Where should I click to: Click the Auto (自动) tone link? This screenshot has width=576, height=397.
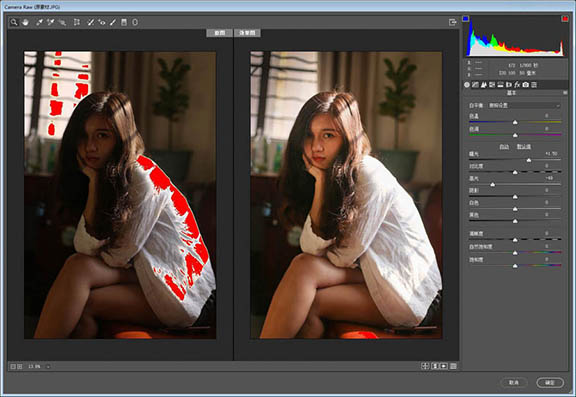[504, 147]
